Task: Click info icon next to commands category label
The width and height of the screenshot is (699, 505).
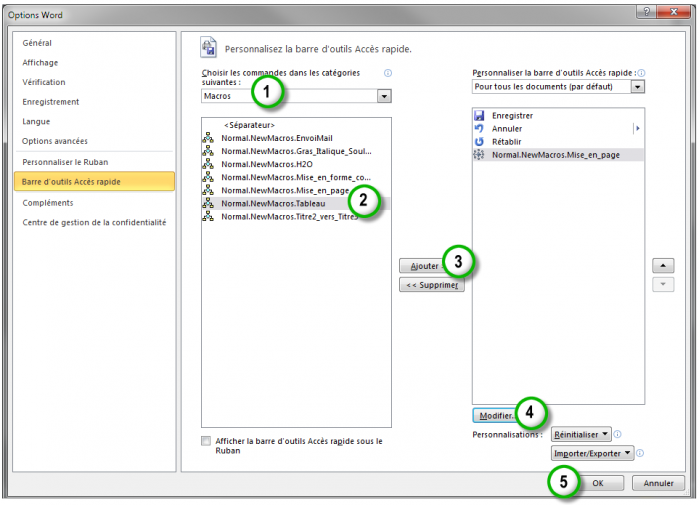Action: tap(388, 73)
